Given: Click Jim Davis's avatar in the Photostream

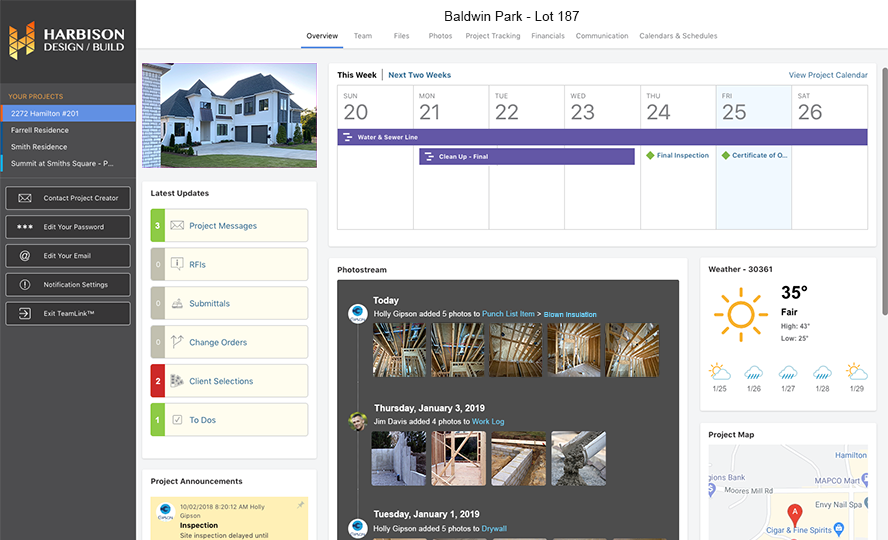Looking at the screenshot, I should pos(357,421).
